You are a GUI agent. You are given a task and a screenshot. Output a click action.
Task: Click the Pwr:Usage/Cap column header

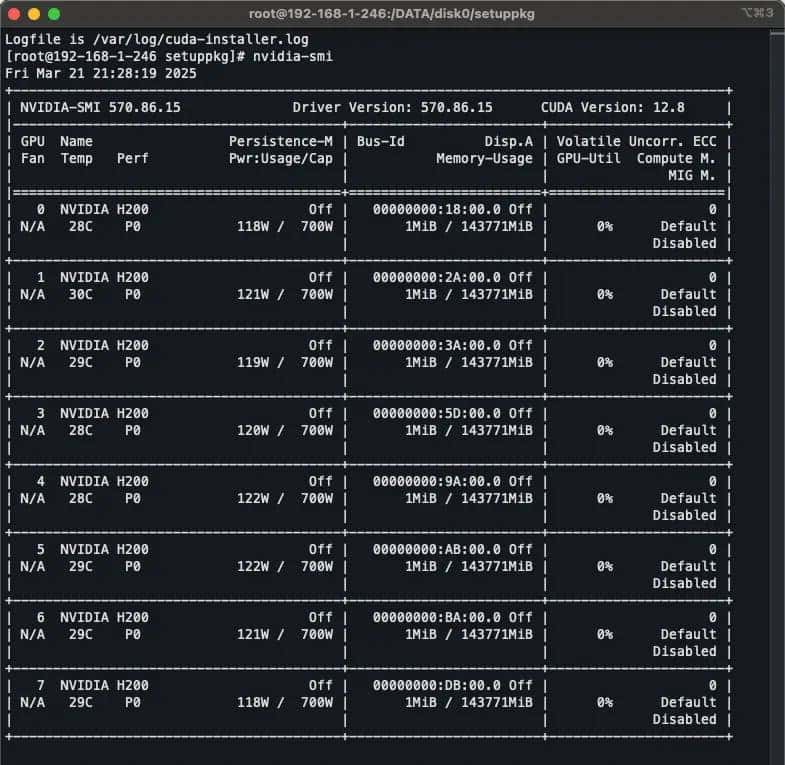click(x=281, y=158)
